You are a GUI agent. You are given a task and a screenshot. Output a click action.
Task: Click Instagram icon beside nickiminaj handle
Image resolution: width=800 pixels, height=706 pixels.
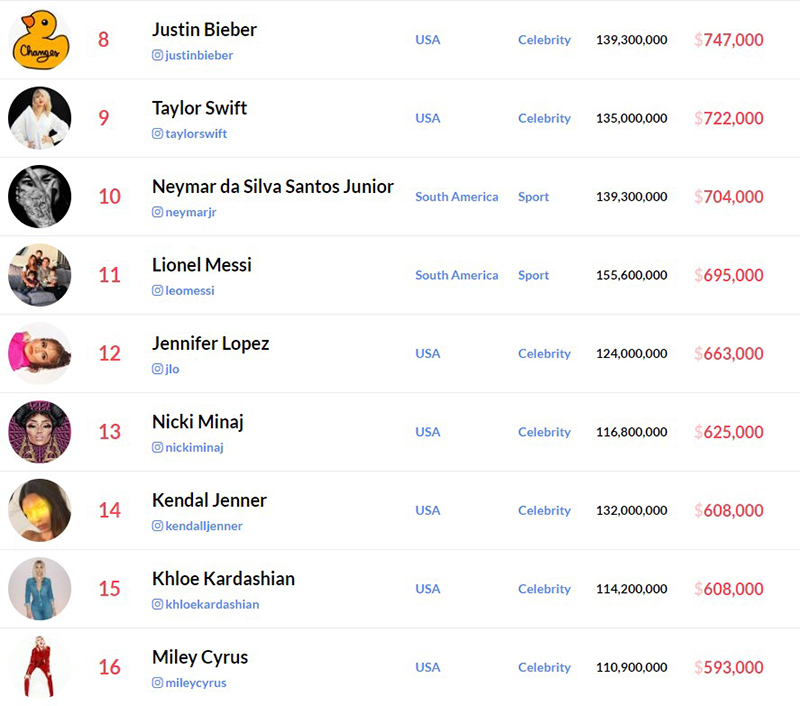click(x=157, y=447)
